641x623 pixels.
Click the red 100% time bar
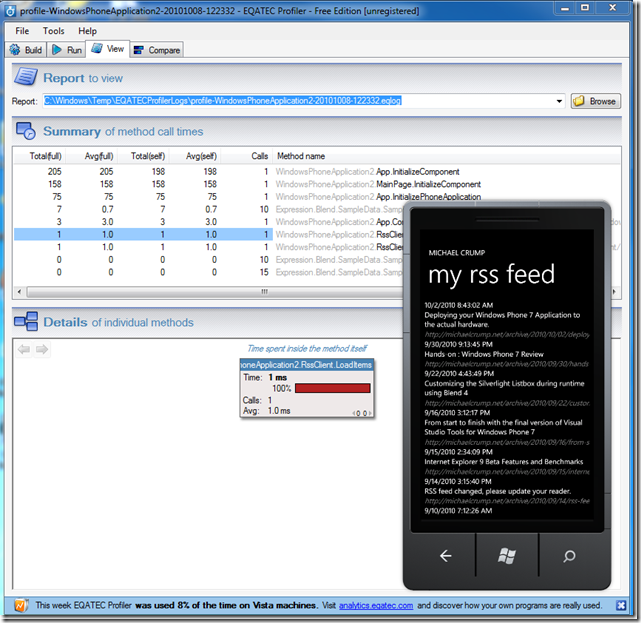pyautogui.click(x=332, y=388)
